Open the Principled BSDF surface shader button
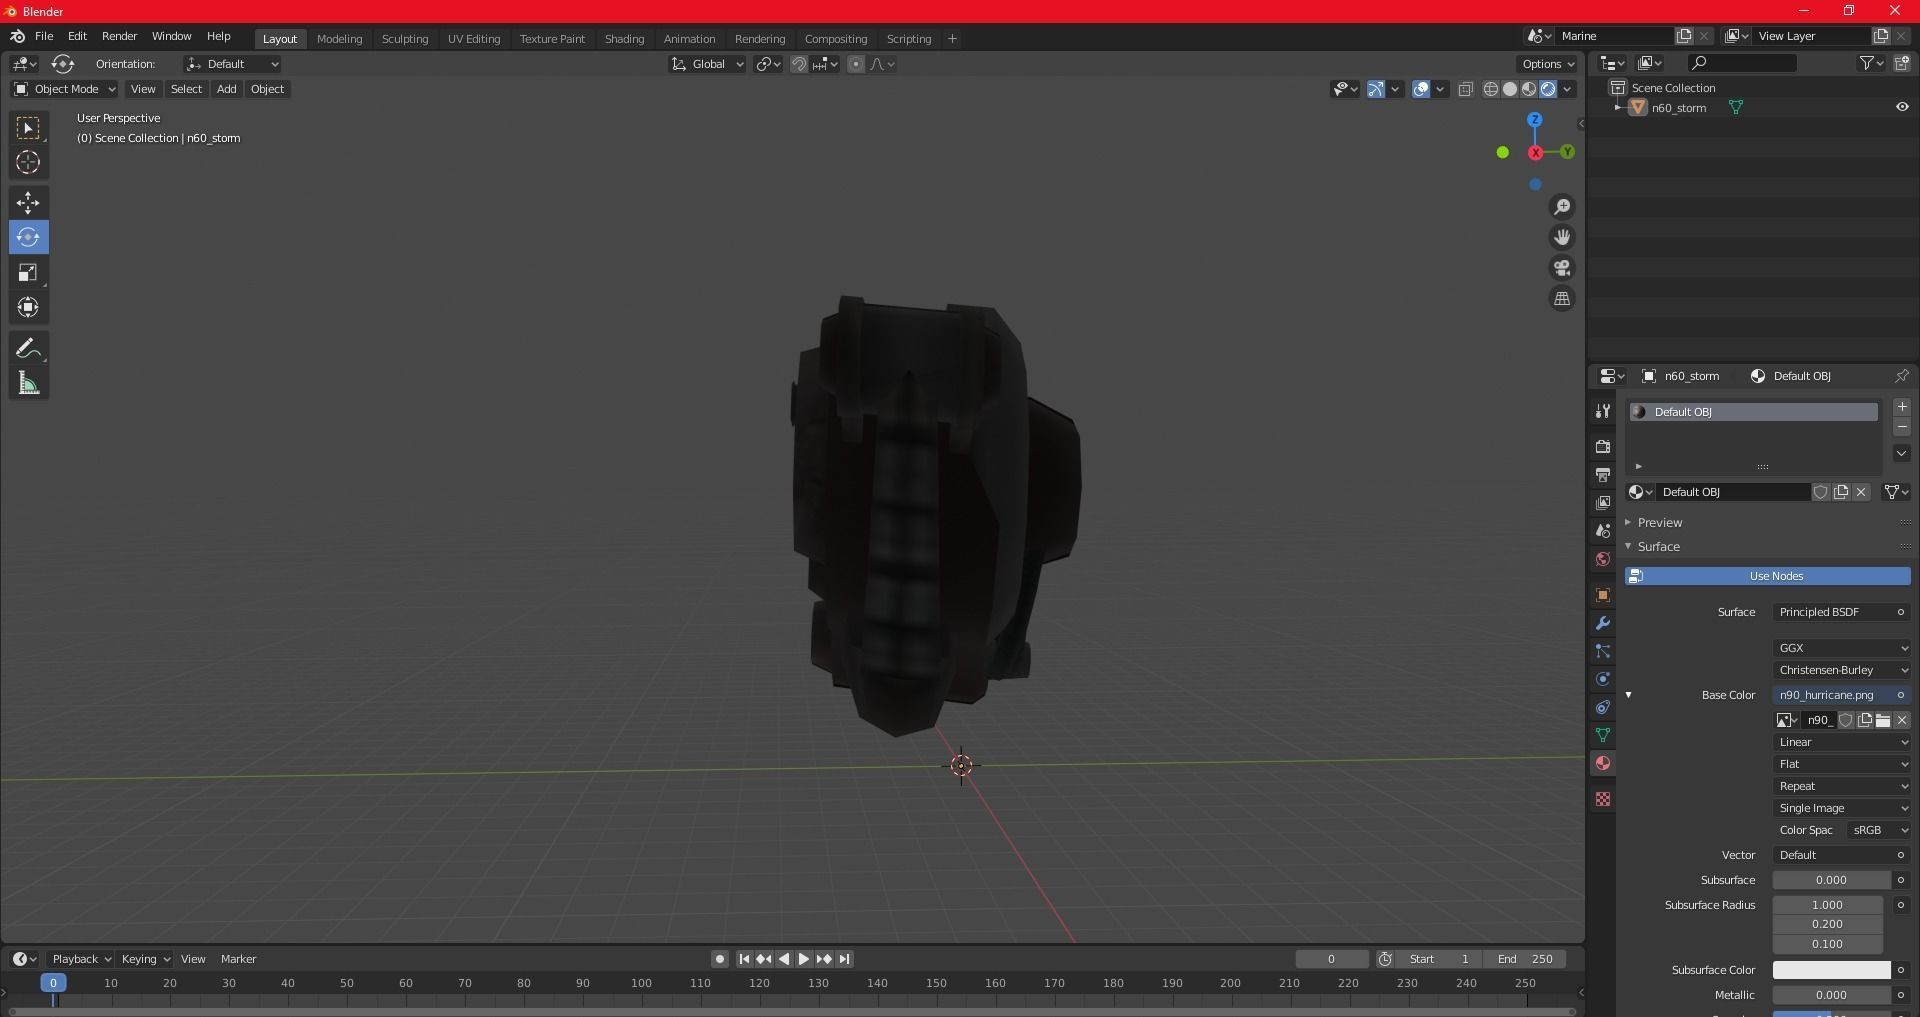This screenshot has height=1017, width=1920. (x=1842, y=612)
